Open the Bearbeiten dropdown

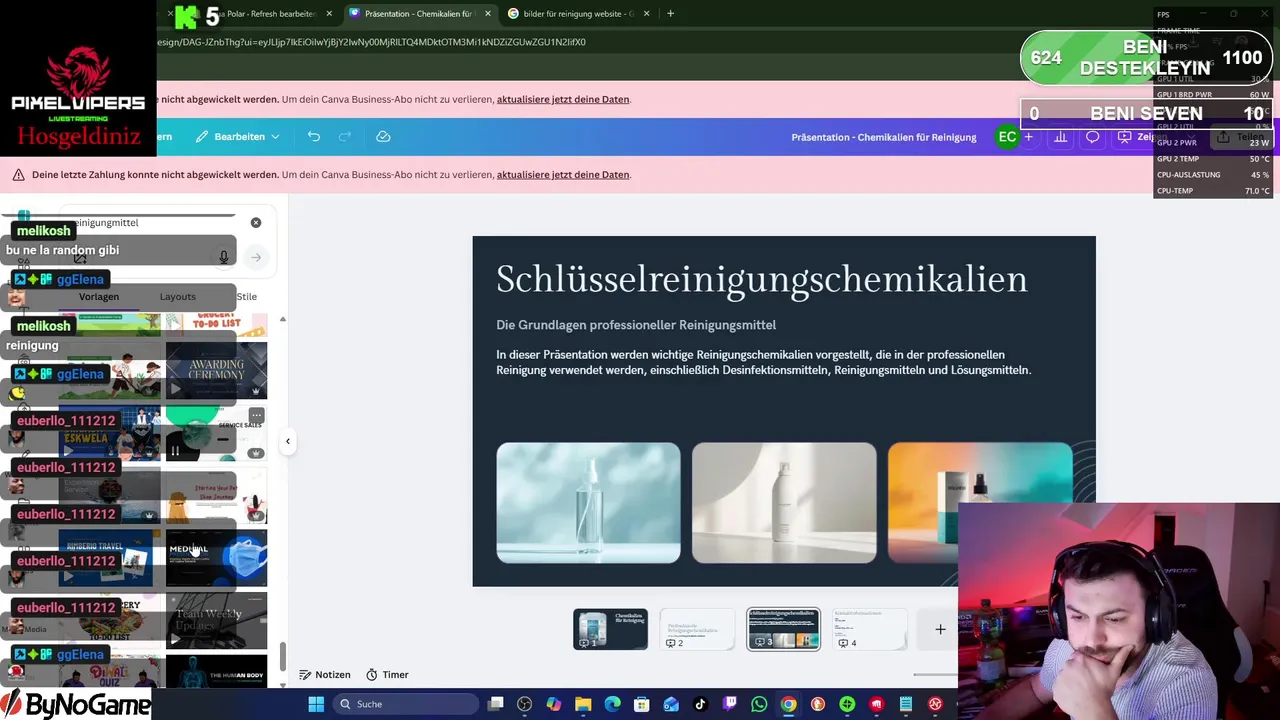pos(237,136)
